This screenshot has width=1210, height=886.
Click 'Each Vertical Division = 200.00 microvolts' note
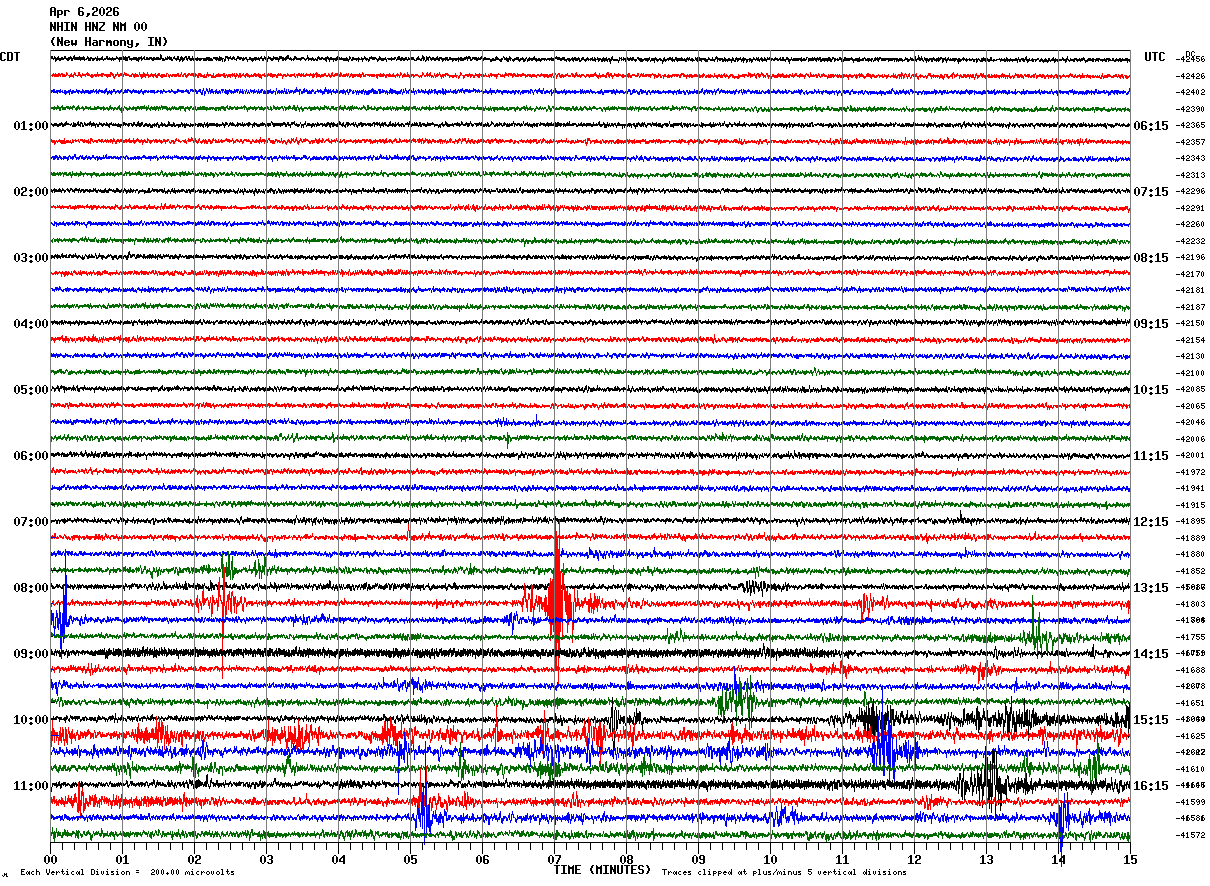click(x=127, y=872)
